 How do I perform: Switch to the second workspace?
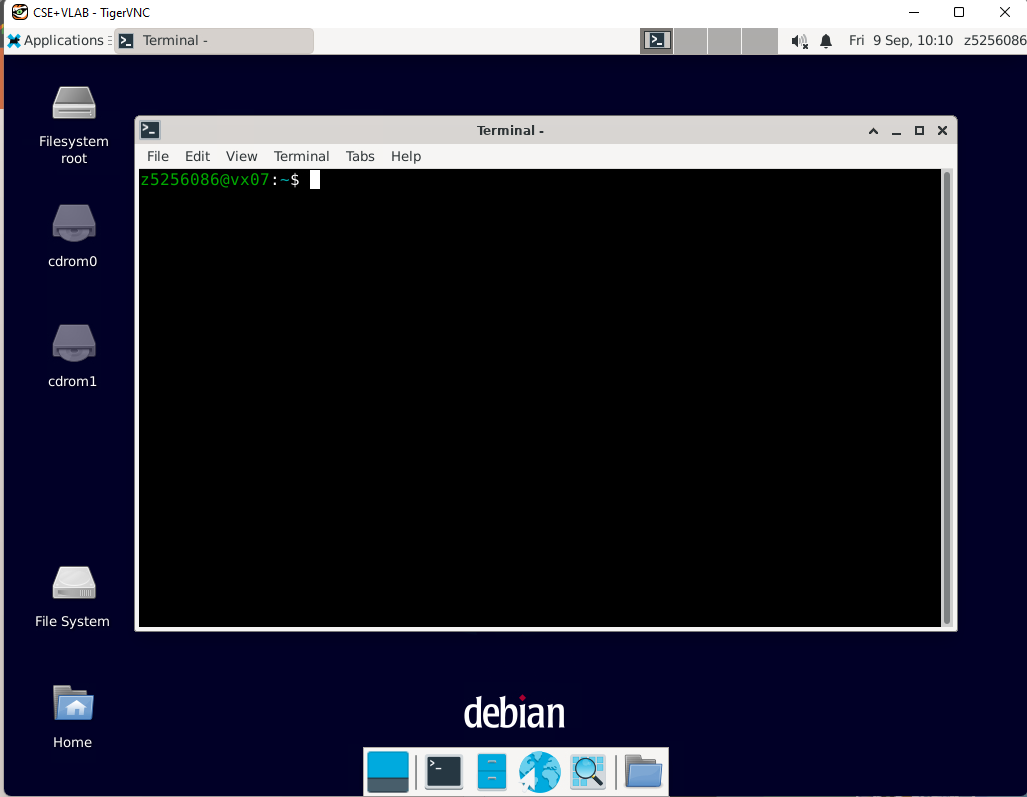(691, 41)
